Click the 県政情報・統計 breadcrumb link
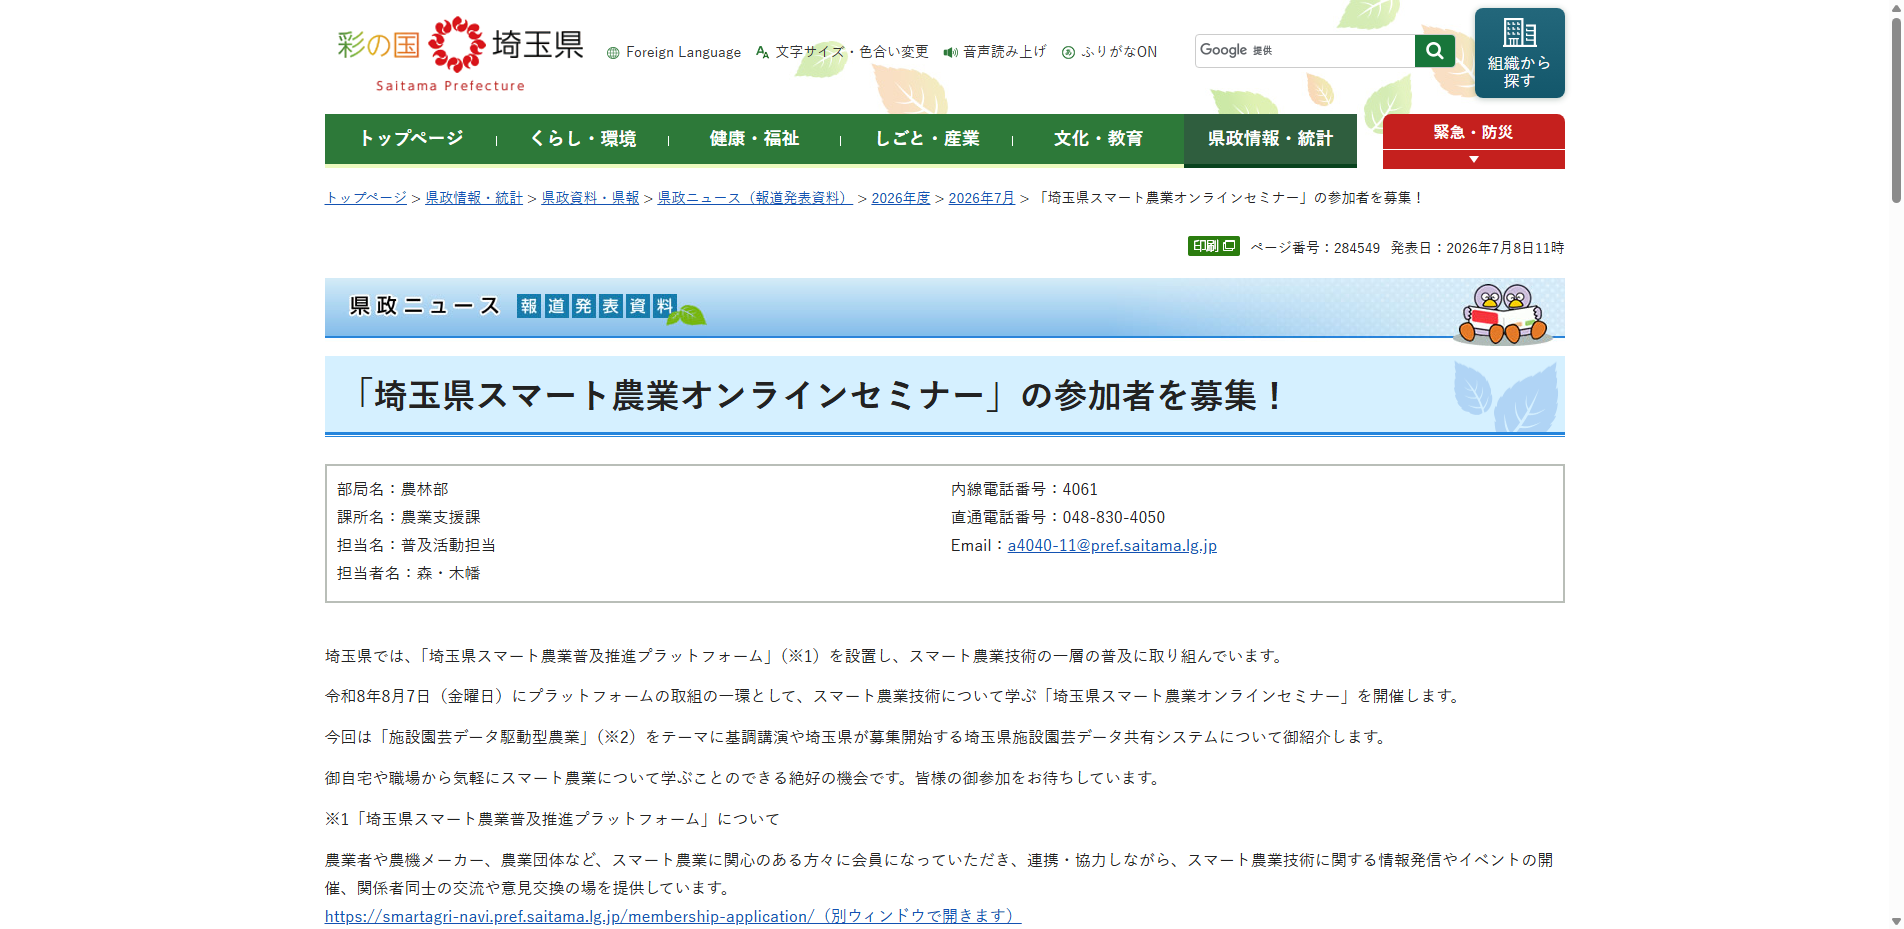1904x929 pixels. 474,198
